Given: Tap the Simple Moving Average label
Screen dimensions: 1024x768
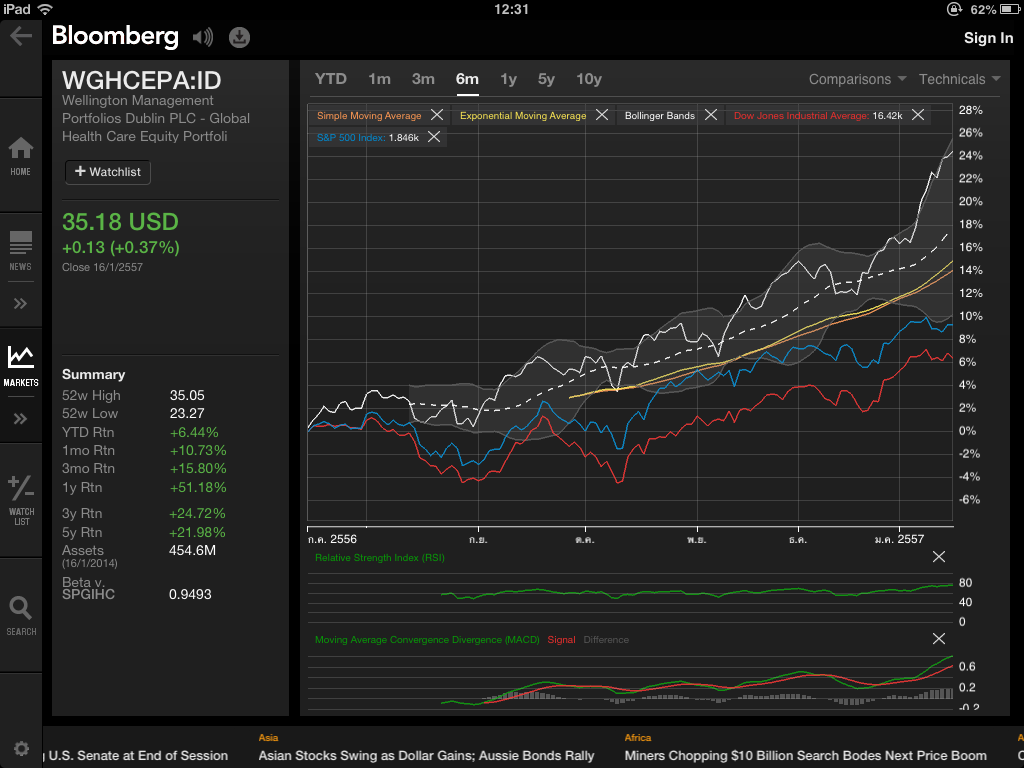Looking at the screenshot, I should (x=369, y=116).
